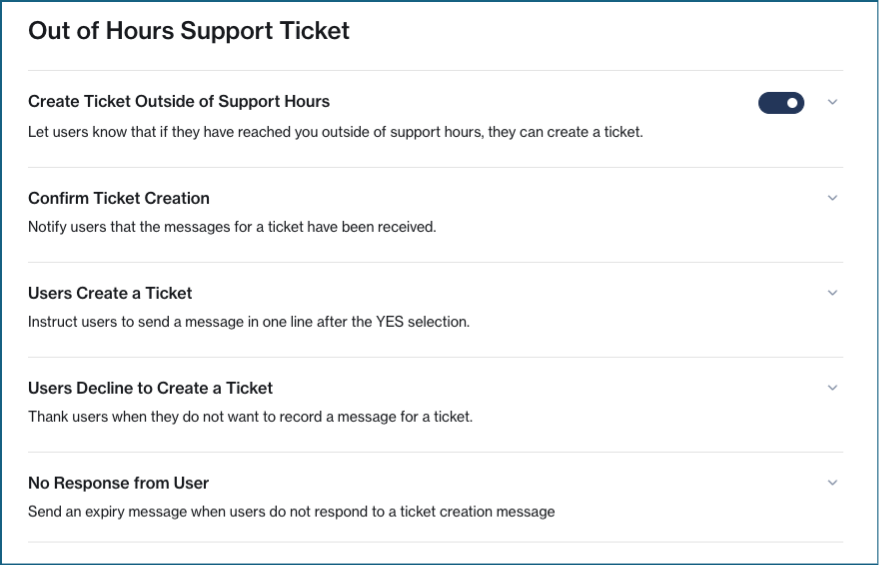Click the 'Notify users that the messages' description
The image size is (879, 565).
232,227
